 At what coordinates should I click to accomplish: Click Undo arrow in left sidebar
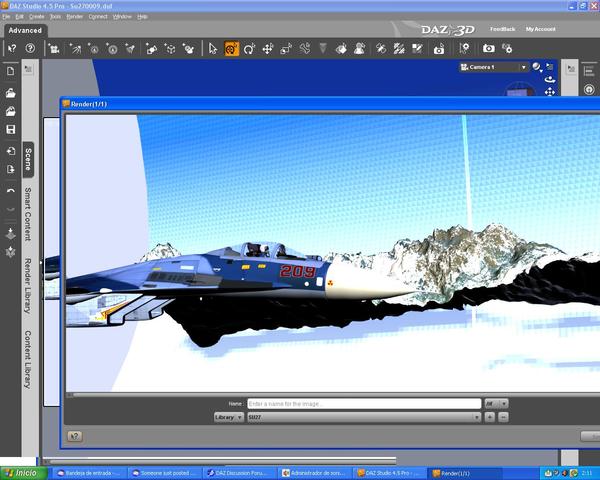[x=10, y=191]
